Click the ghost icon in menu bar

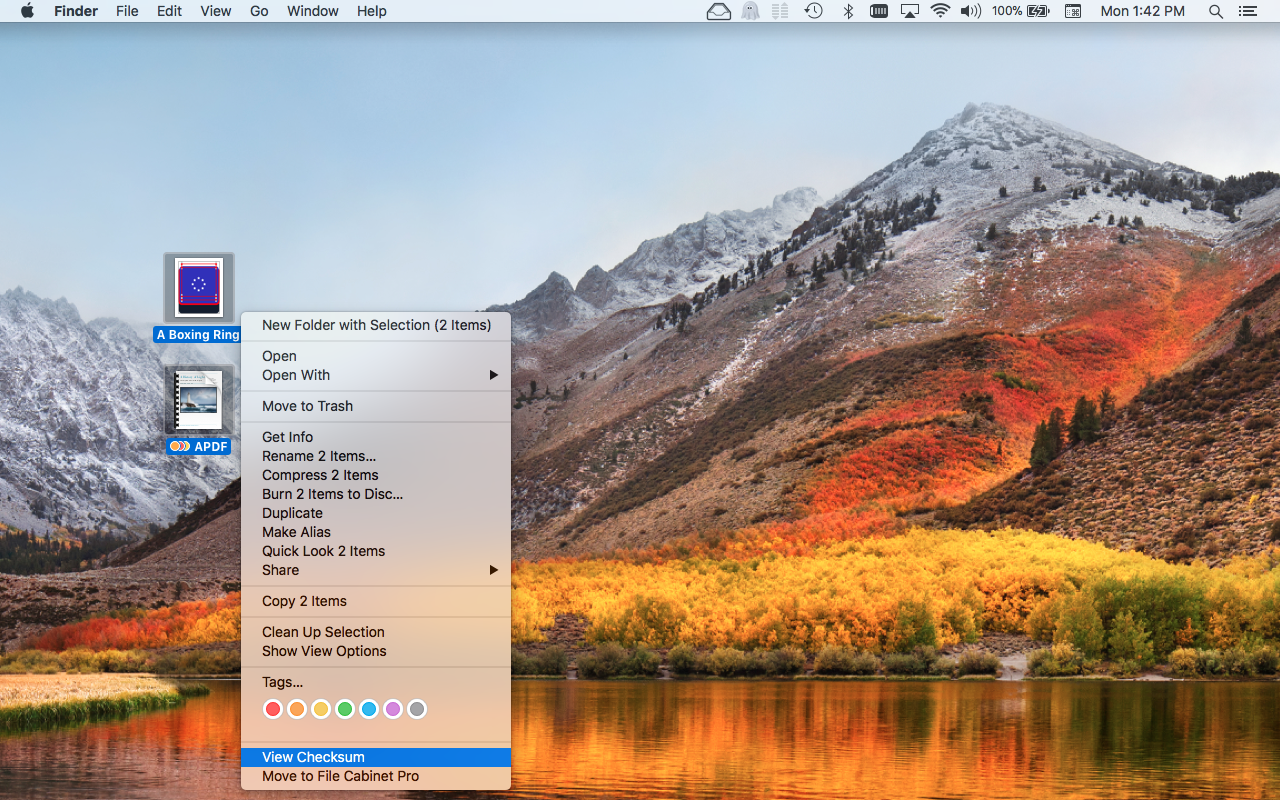pyautogui.click(x=750, y=11)
